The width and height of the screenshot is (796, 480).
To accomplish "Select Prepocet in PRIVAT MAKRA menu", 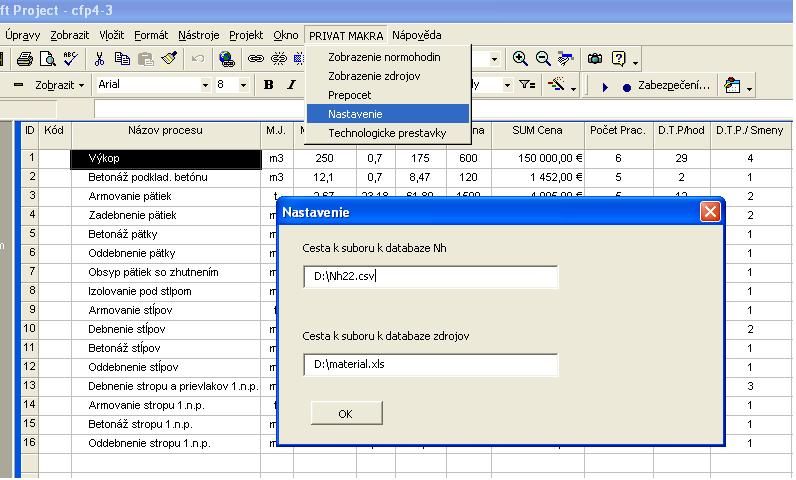I will [x=349, y=95].
